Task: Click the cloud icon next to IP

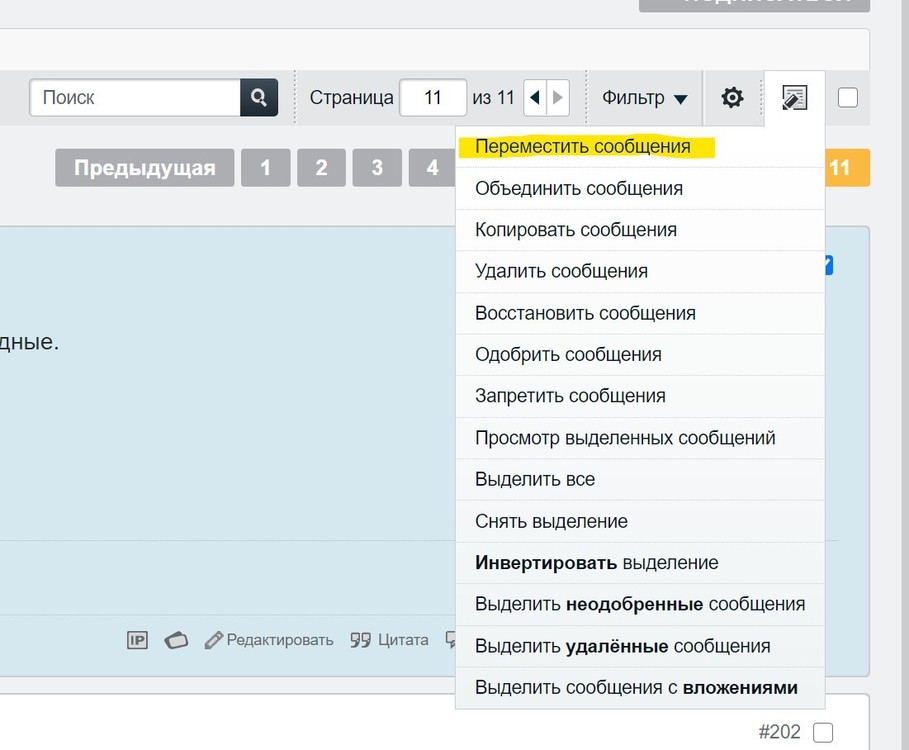Action: (176, 640)
